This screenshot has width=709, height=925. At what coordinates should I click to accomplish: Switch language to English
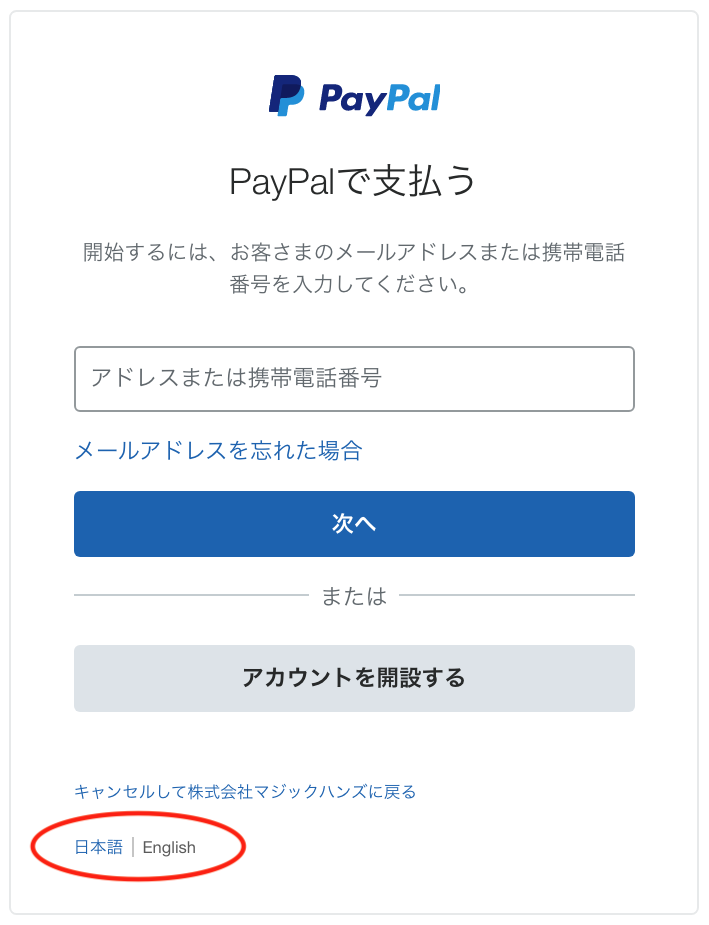pyautogui.click(x=169, y=848)
